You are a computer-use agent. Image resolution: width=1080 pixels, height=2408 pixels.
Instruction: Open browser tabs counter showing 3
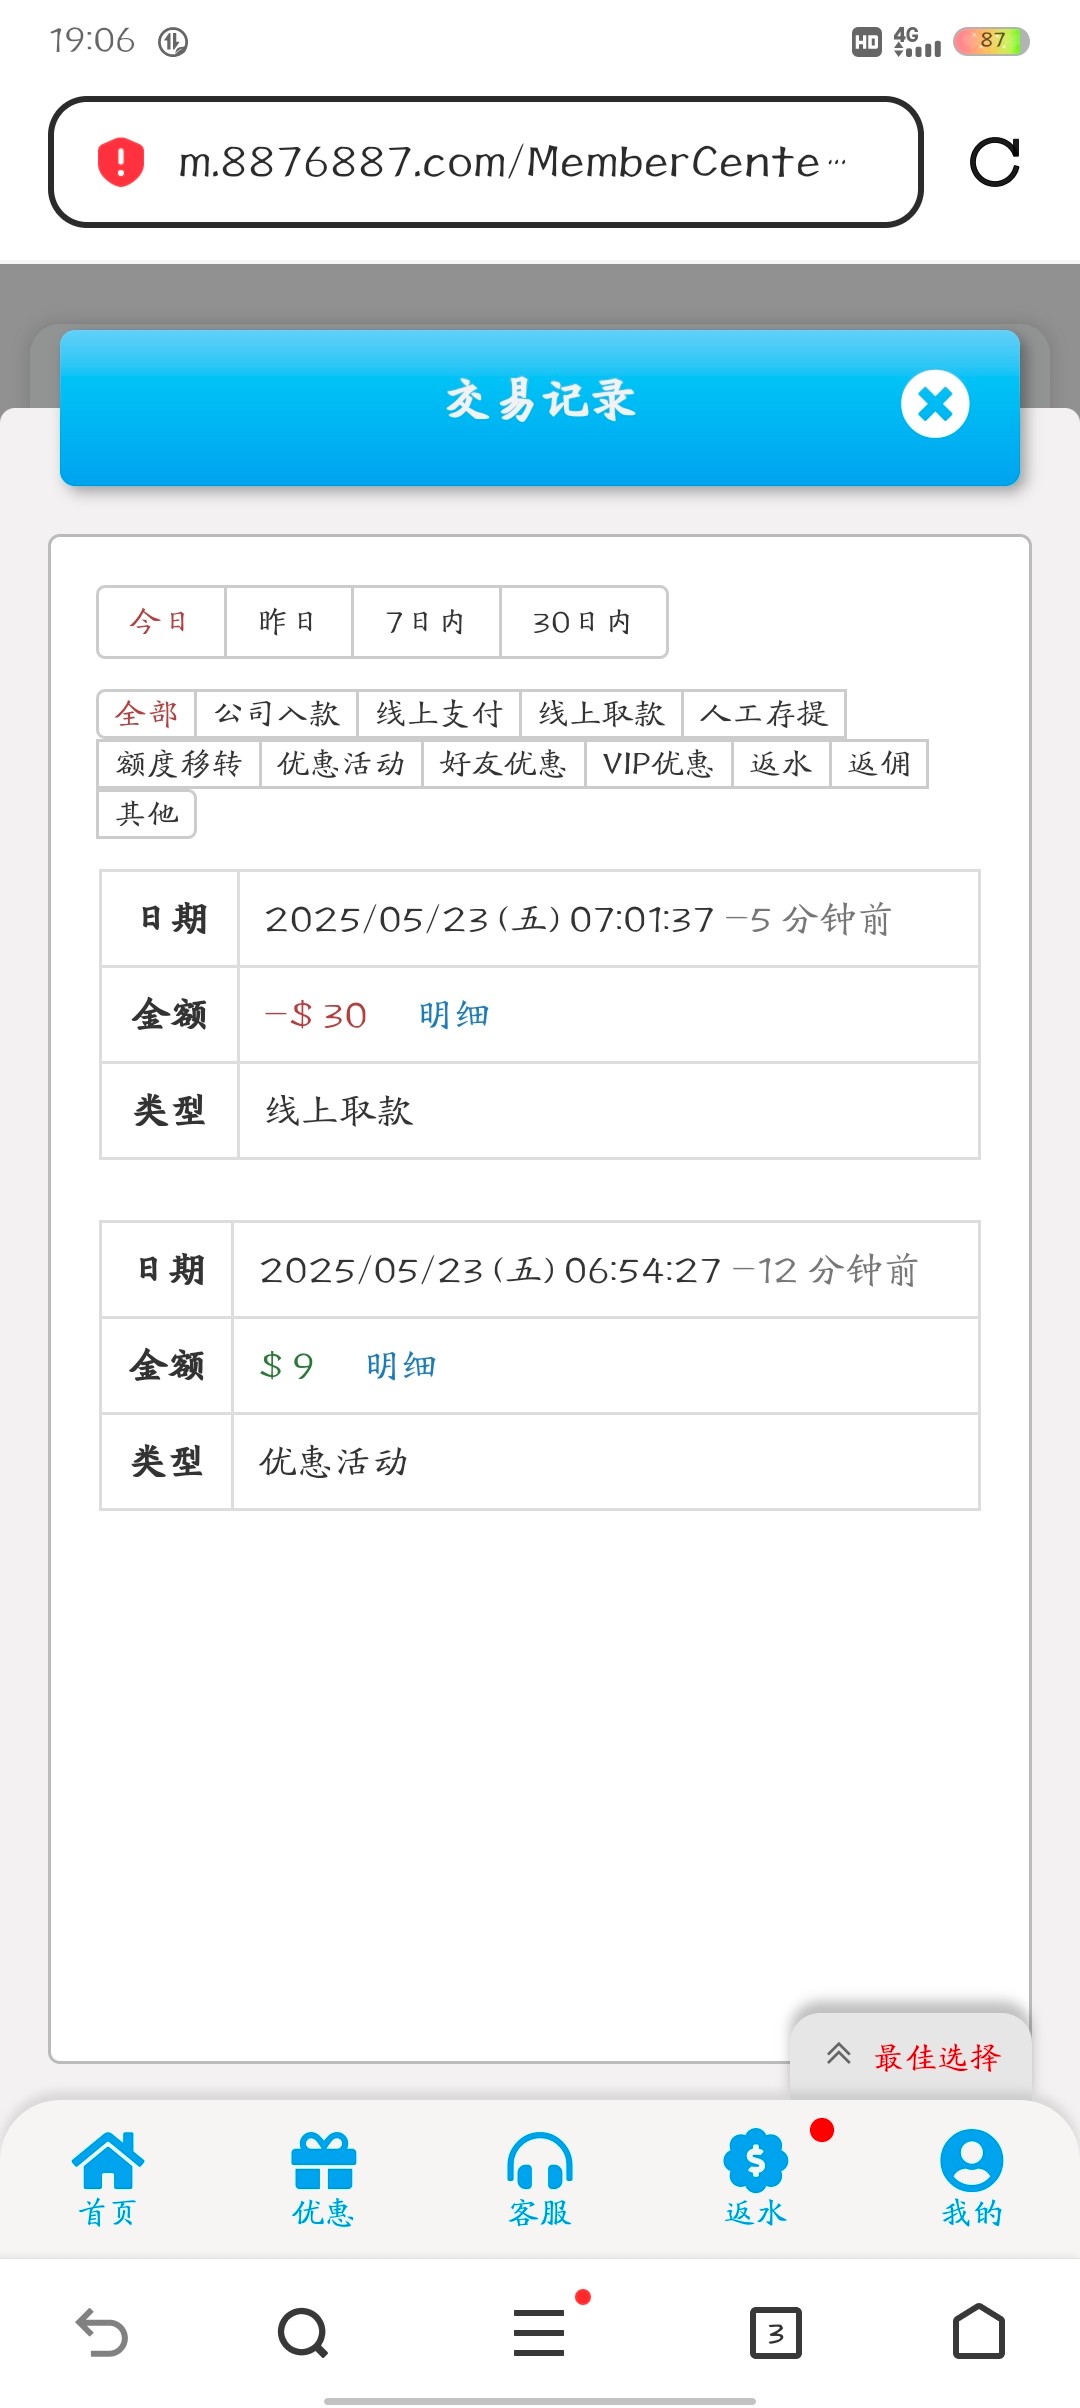tap(776, 2332)
